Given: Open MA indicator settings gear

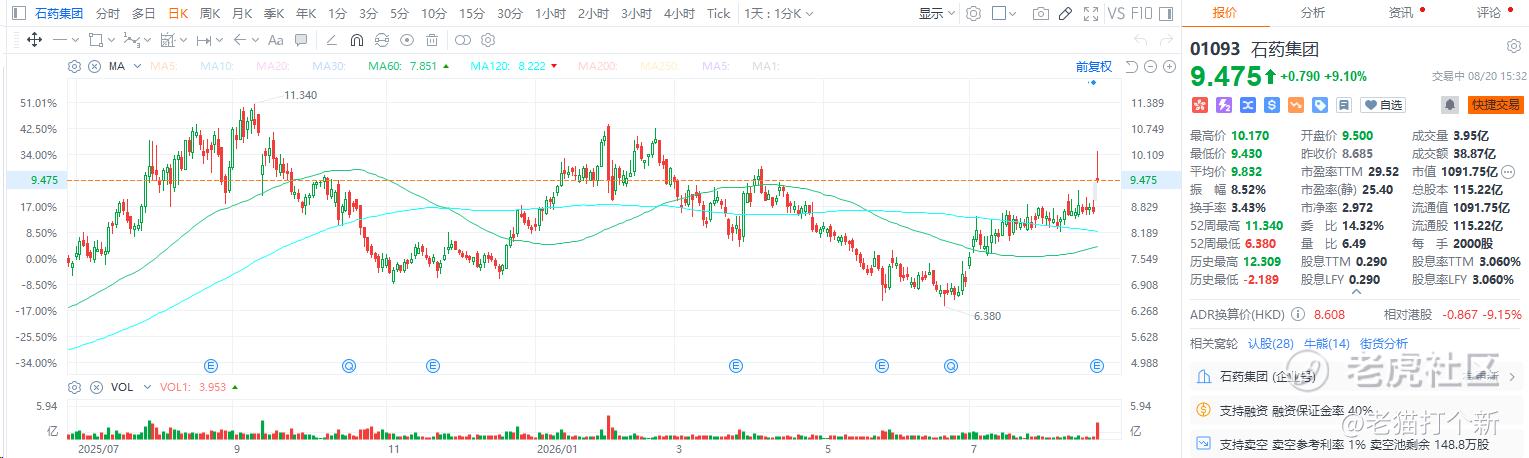Looking at the screenshot, I should click(74, 66).
